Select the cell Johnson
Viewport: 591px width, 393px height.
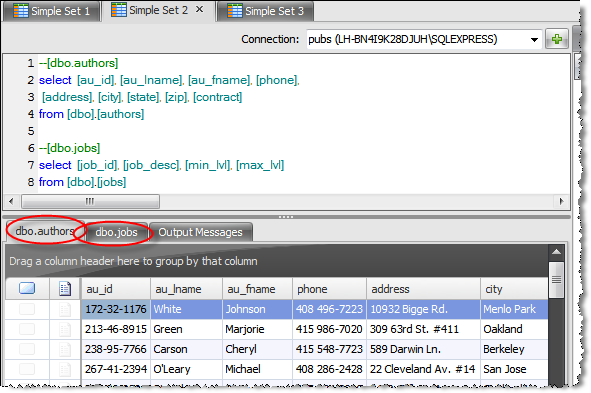click(x=257, y=309)
